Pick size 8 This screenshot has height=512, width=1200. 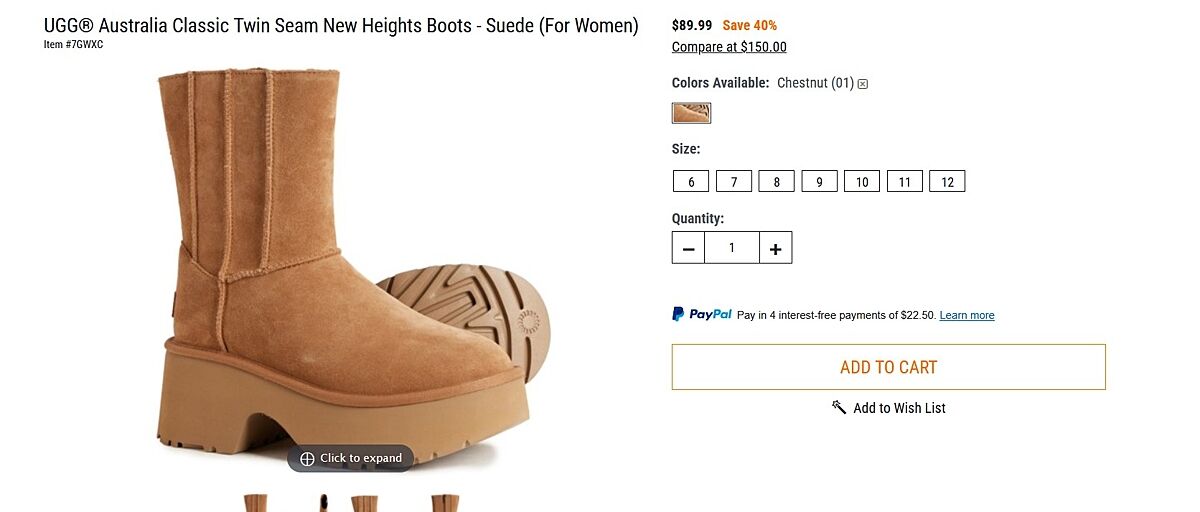776,182
